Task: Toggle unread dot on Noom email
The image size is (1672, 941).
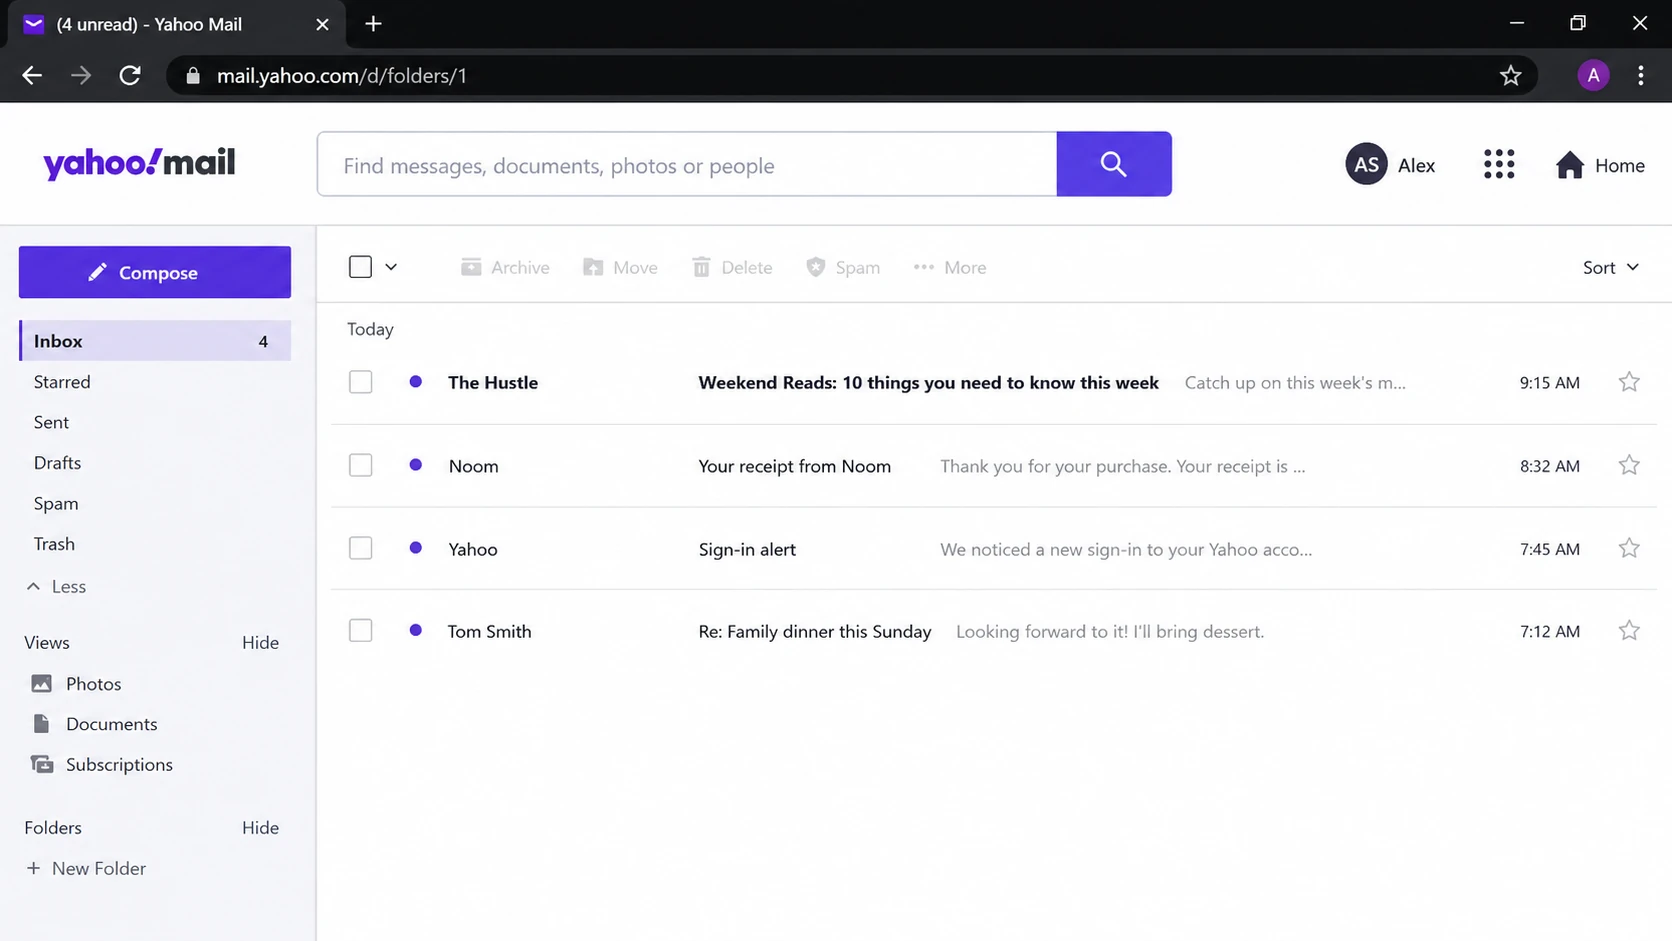Action: 416,465
